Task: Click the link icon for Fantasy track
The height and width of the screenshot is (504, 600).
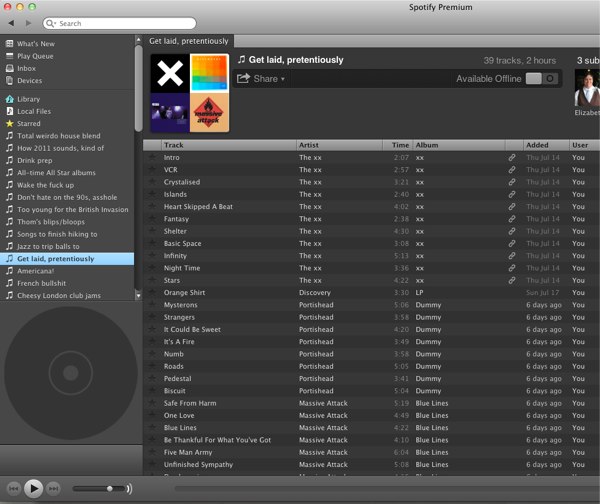Action: click(512, 219)
